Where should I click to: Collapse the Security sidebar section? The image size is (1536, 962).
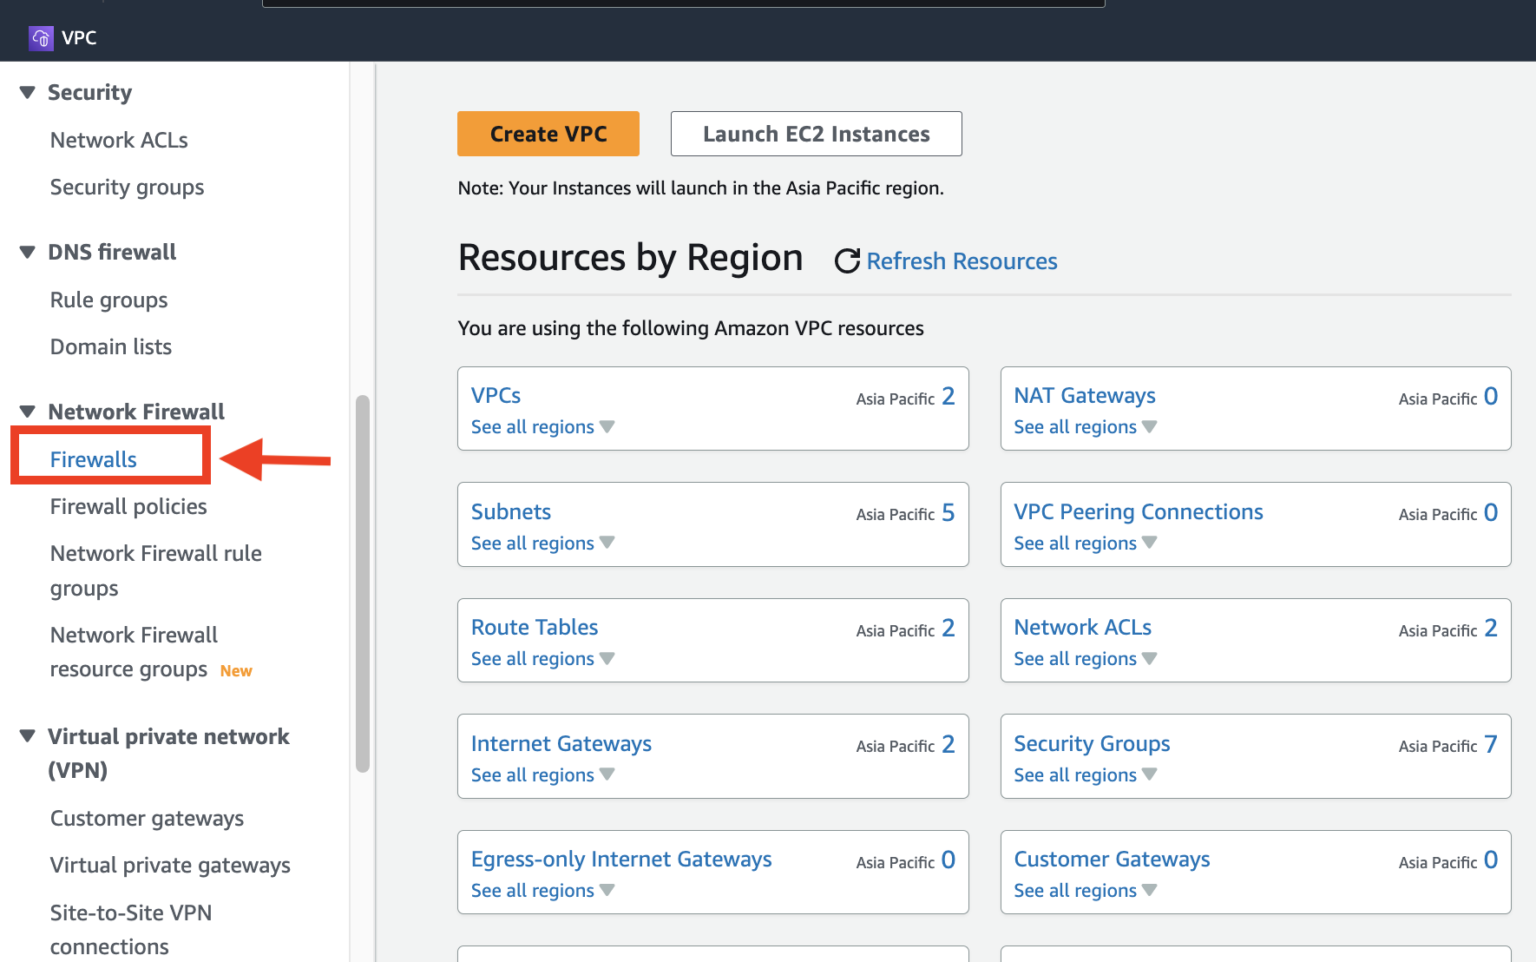[x=27, y=91]
